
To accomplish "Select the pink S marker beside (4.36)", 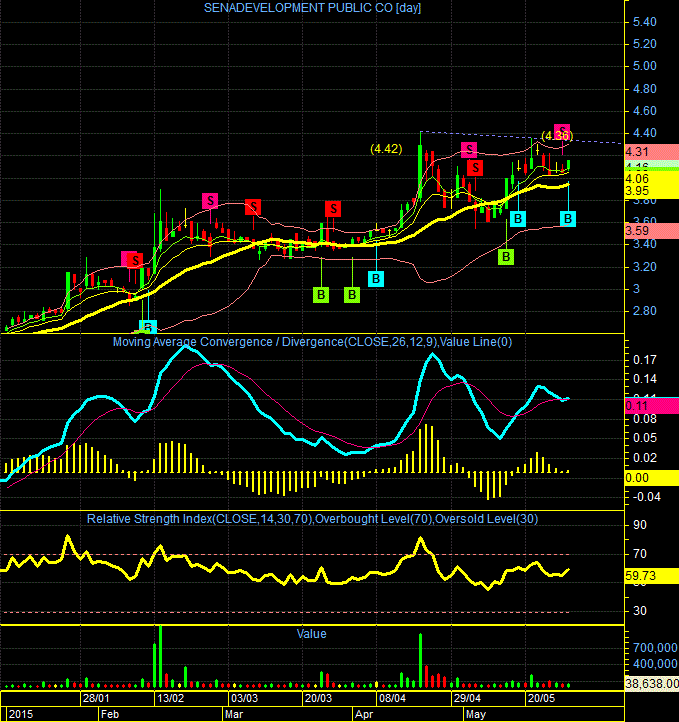I will tap(562, 131).
